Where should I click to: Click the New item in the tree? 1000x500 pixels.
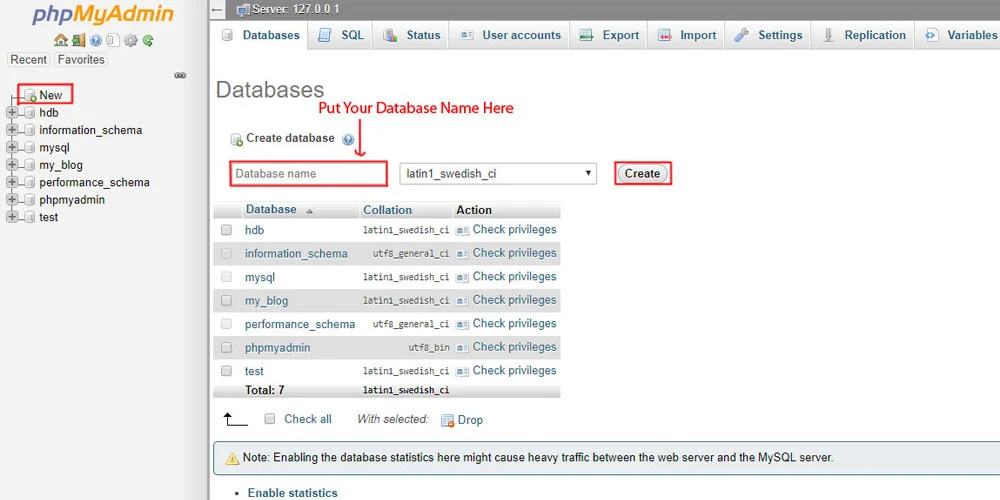pos(50,95)
